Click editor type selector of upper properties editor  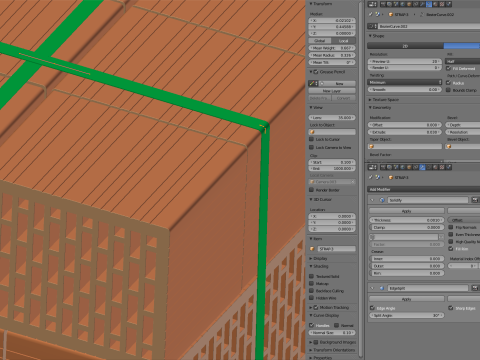pyautogui.click(x=372, y=4)
